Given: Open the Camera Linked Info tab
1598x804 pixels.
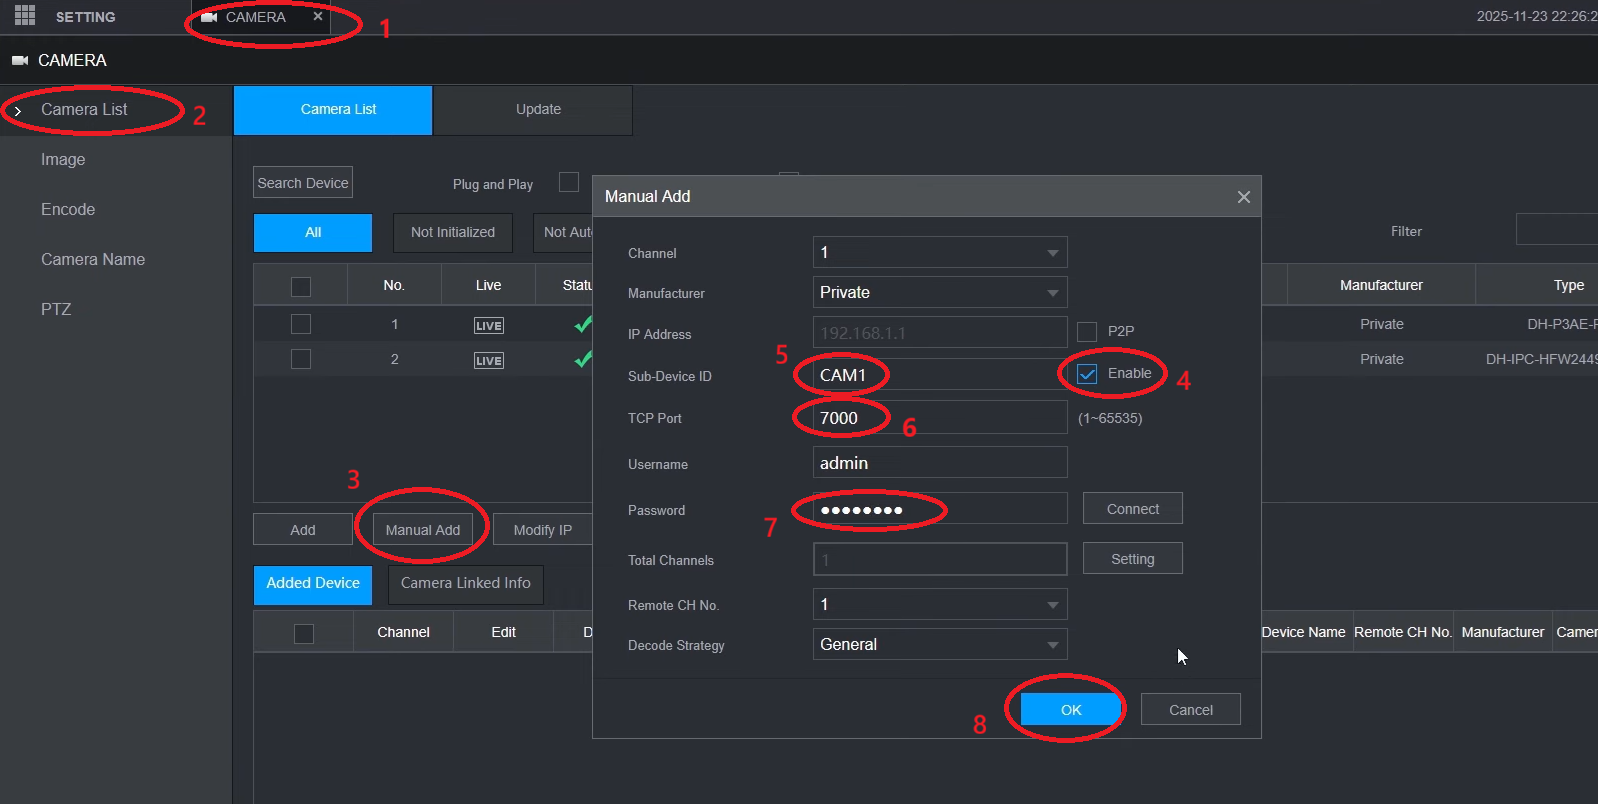Looking at the screenshot, I should [x=465, y=584].
